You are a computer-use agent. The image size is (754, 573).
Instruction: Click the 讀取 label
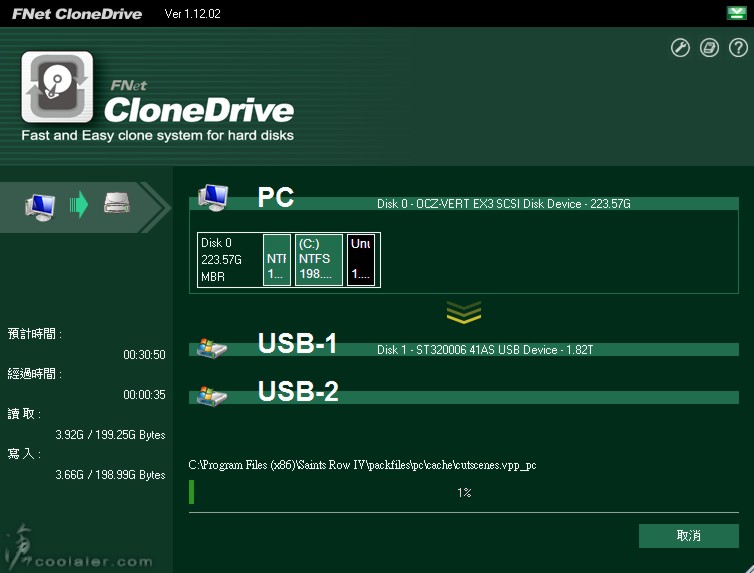point(24,413)
